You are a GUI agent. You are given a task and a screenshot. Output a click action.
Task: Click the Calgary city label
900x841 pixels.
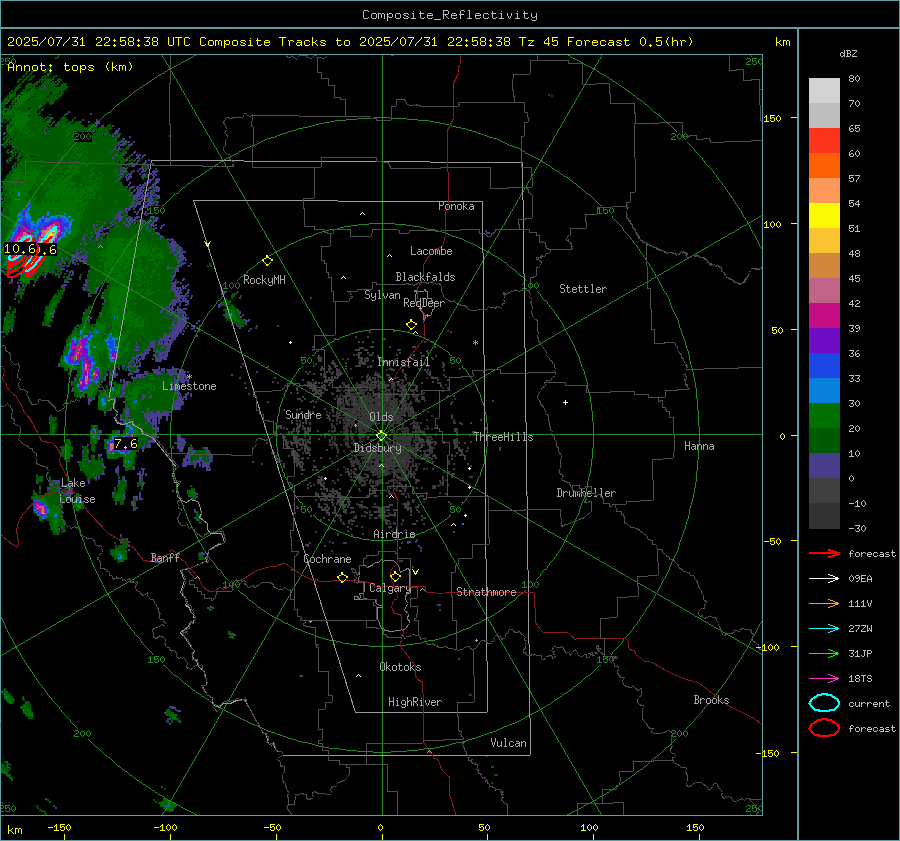pyautogui.click(x=390, y=588)
